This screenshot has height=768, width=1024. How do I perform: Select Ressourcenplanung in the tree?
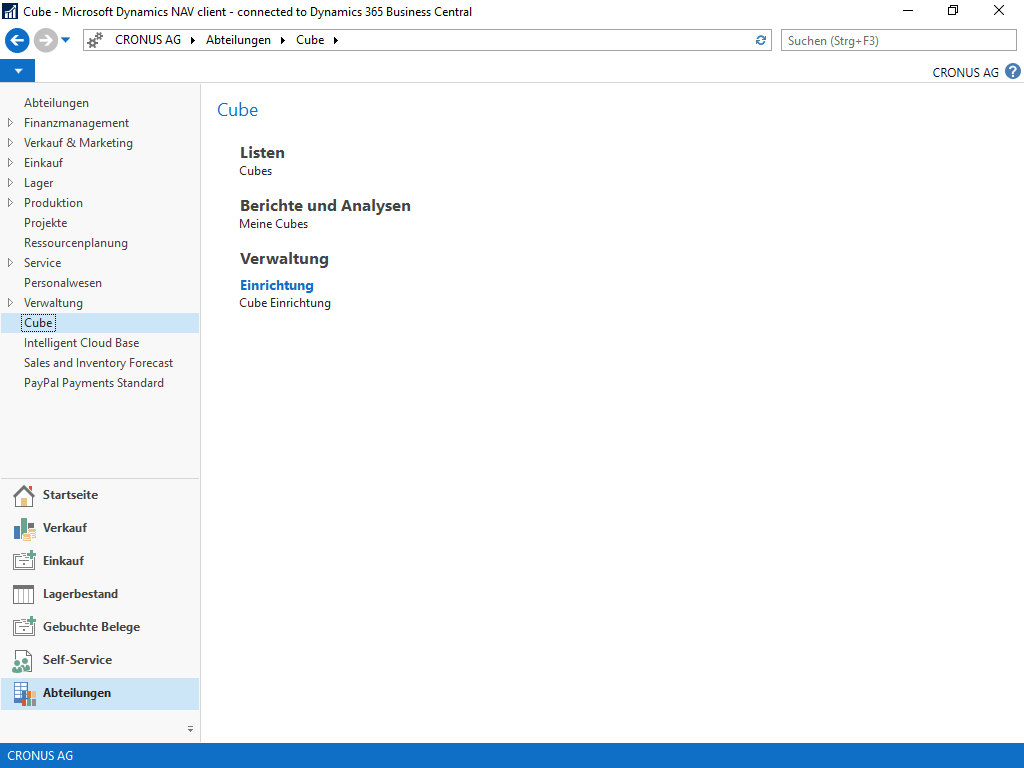76,243
